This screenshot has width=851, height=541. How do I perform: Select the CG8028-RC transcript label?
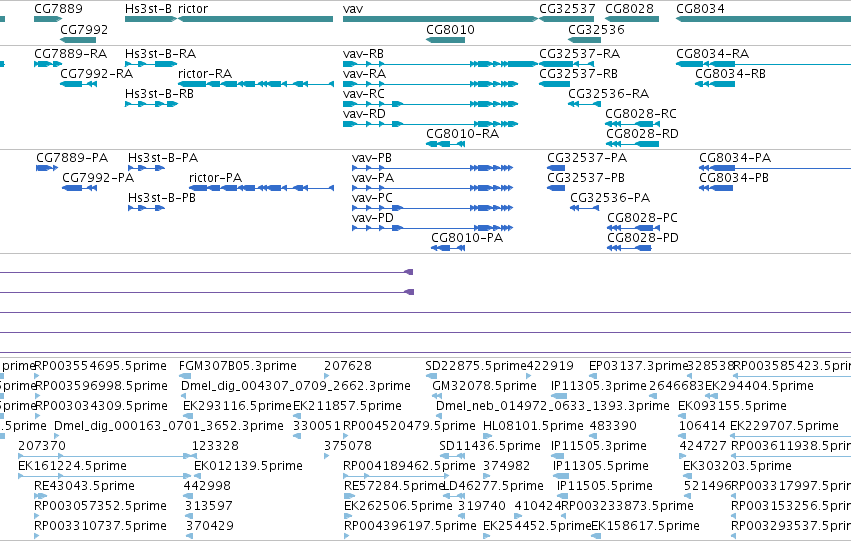point(640,113)
